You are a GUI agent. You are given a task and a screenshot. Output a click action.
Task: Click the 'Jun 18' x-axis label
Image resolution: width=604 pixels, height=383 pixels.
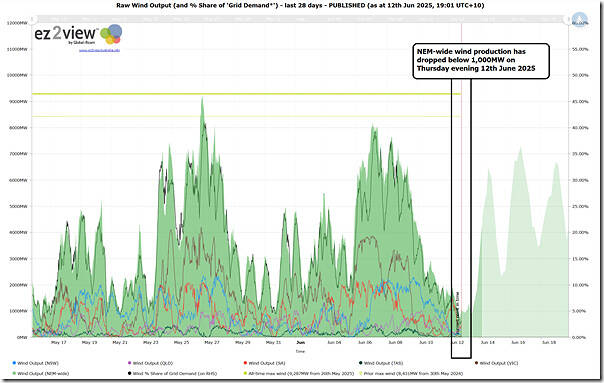549,342
